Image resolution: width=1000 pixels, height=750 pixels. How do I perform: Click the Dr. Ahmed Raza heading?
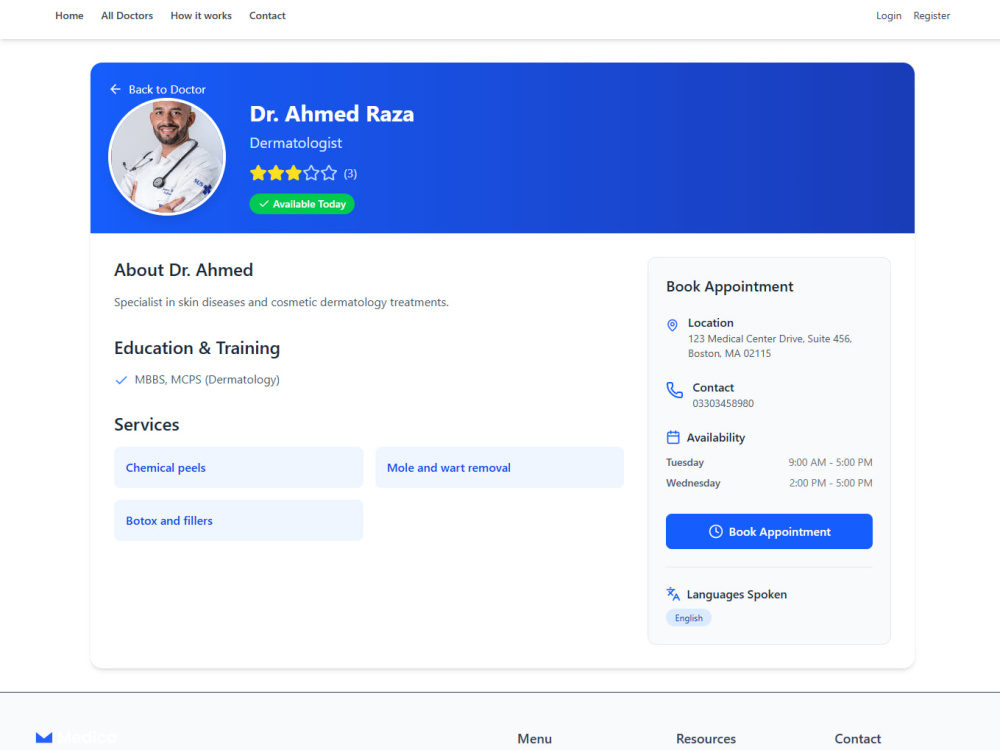332,114
